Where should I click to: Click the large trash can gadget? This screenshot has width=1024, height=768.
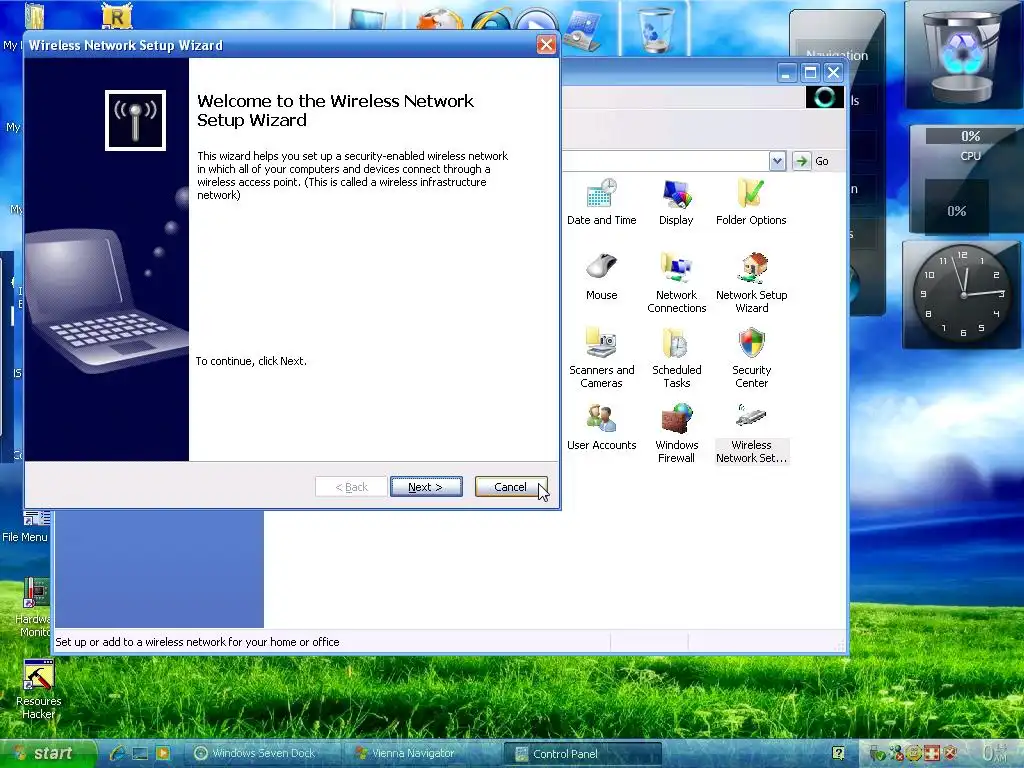click(963, 55)
